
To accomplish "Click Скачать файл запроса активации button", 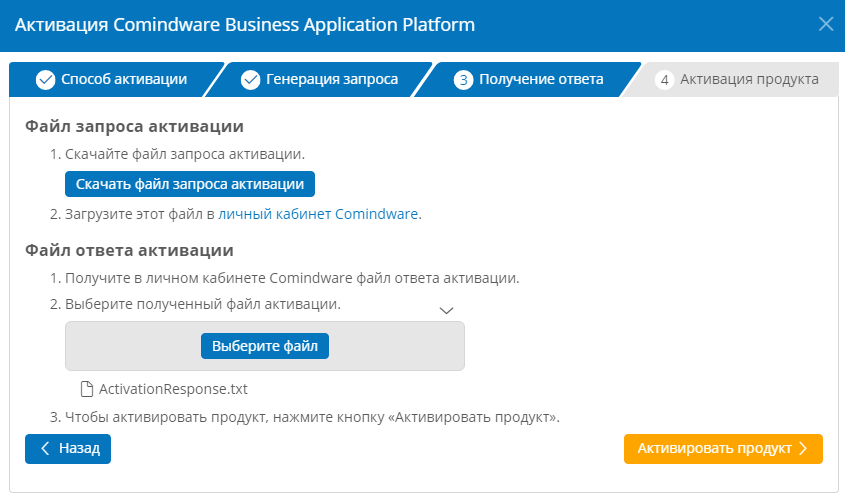I will [x=190, y=184].
